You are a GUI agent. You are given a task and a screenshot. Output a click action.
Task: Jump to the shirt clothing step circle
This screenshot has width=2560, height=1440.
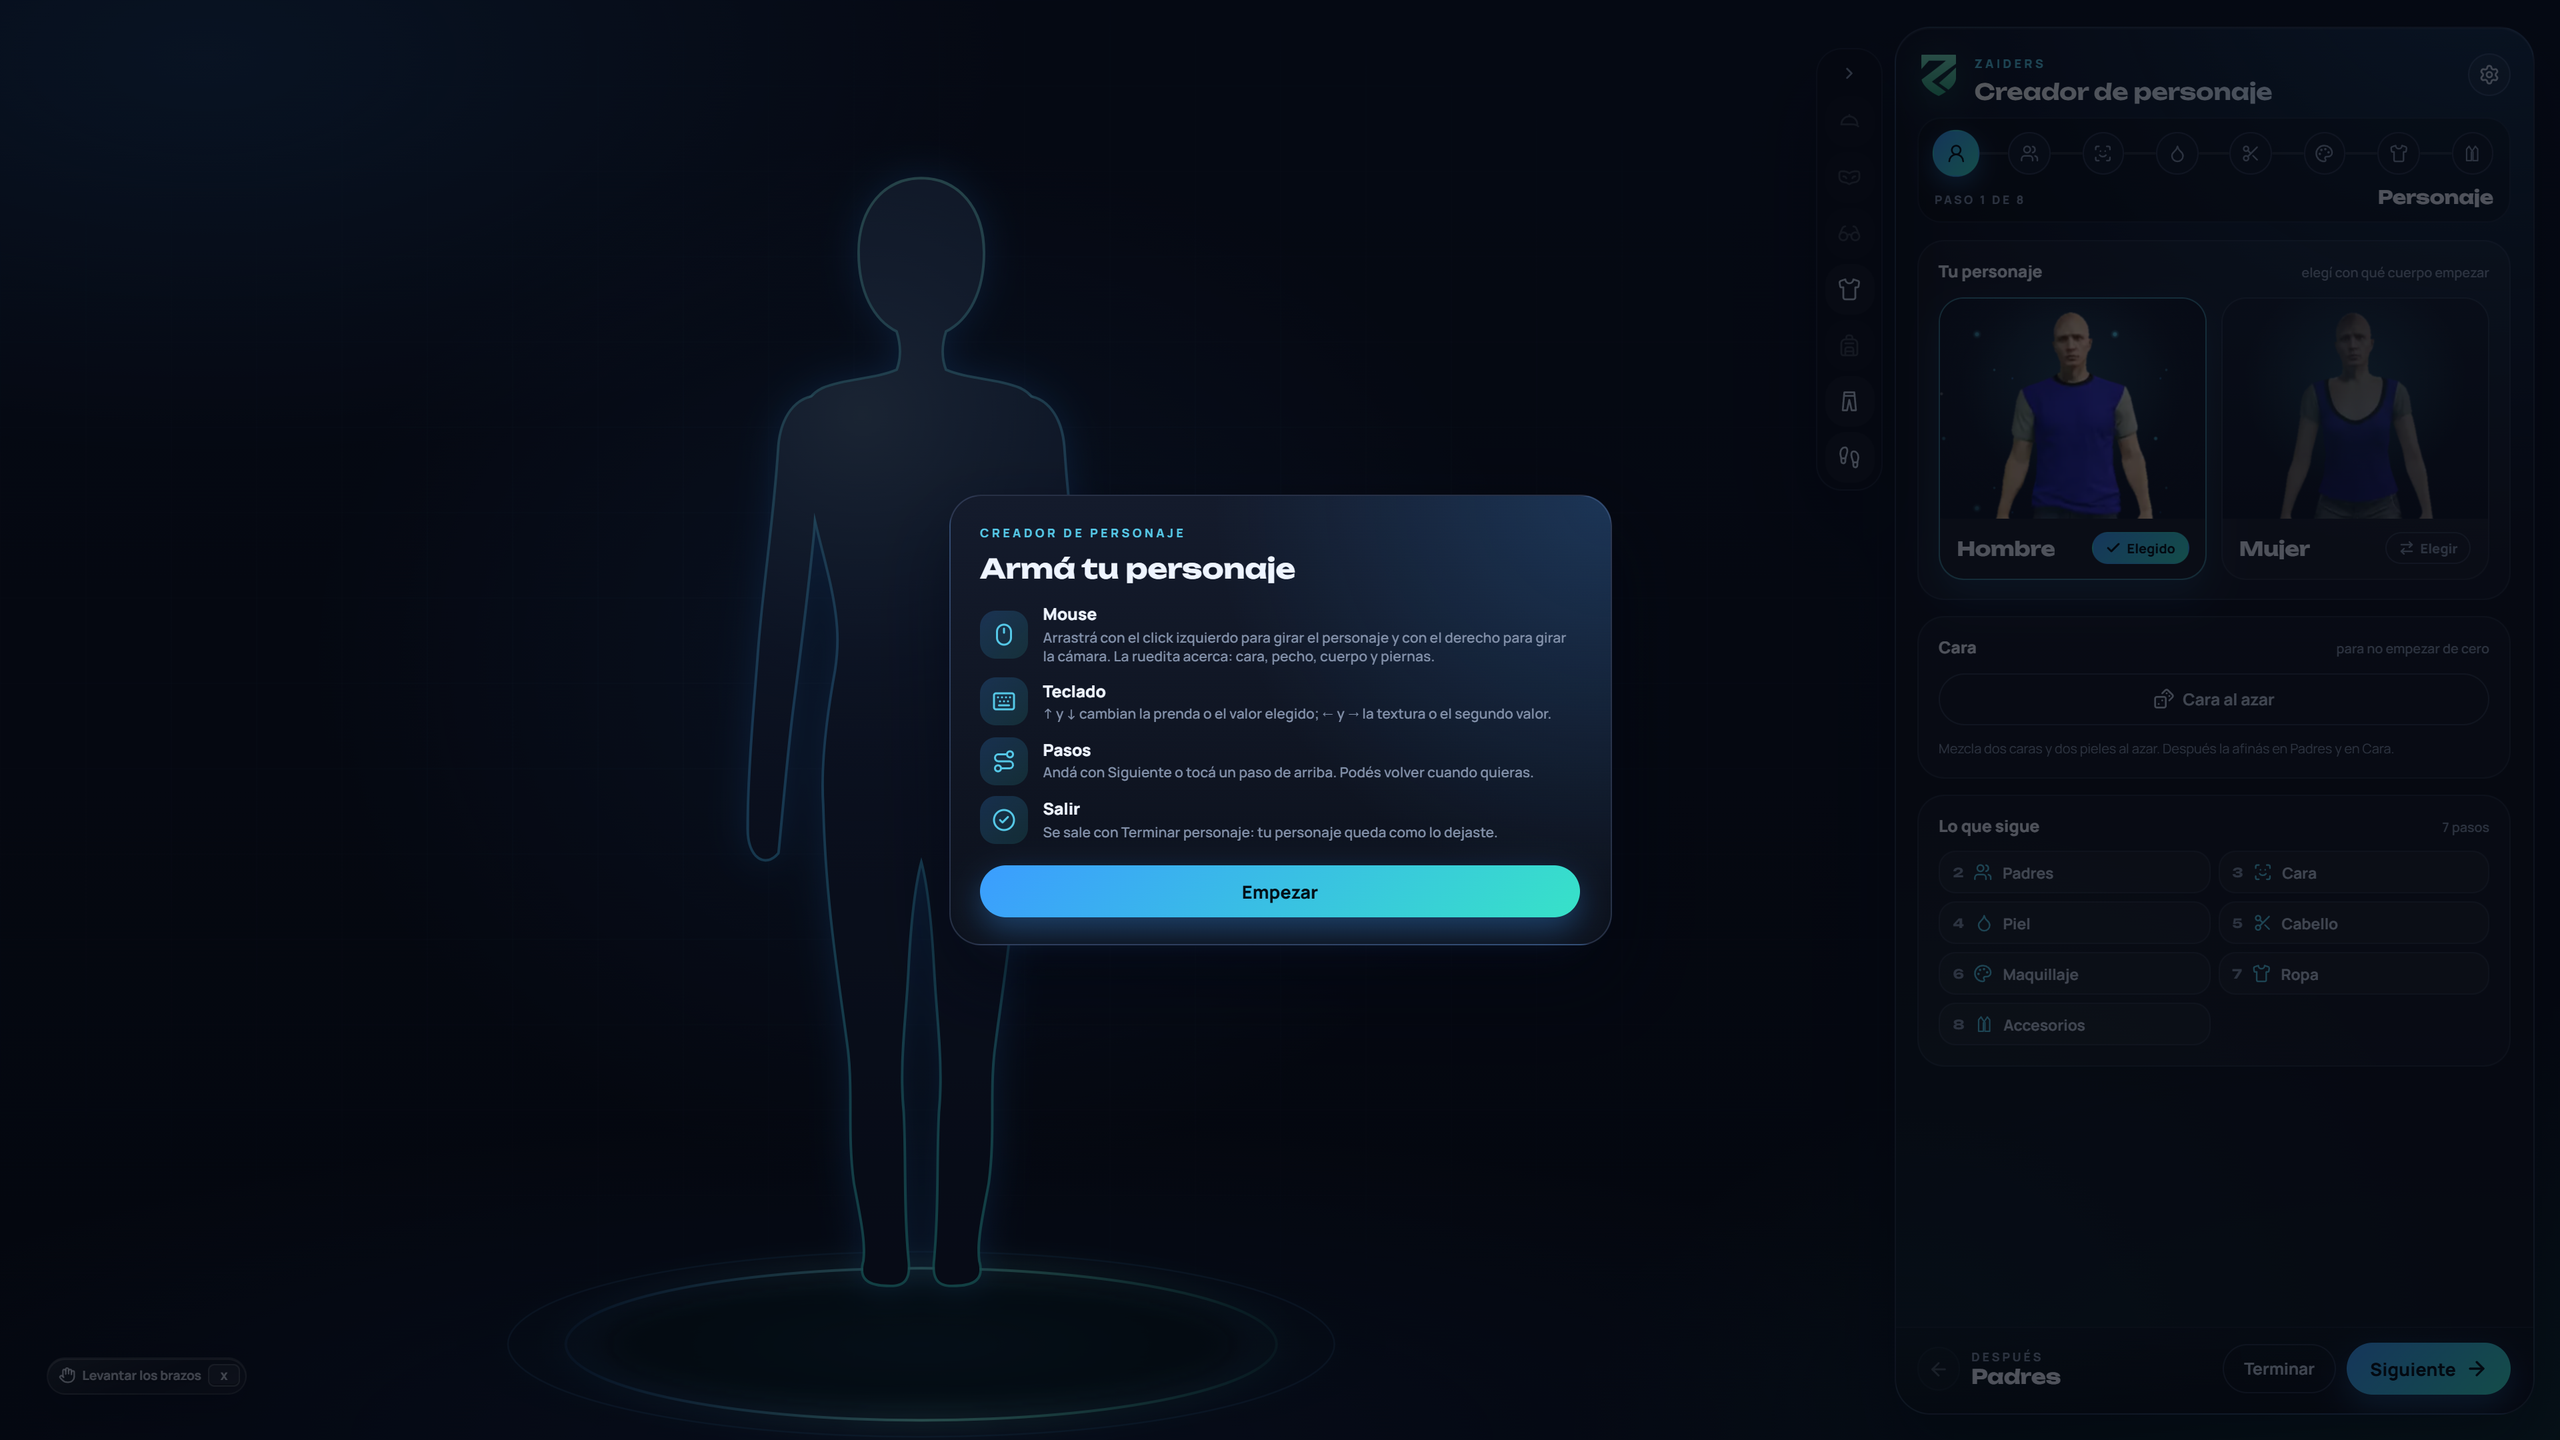pyautogui.click(x=2398, y=154)
